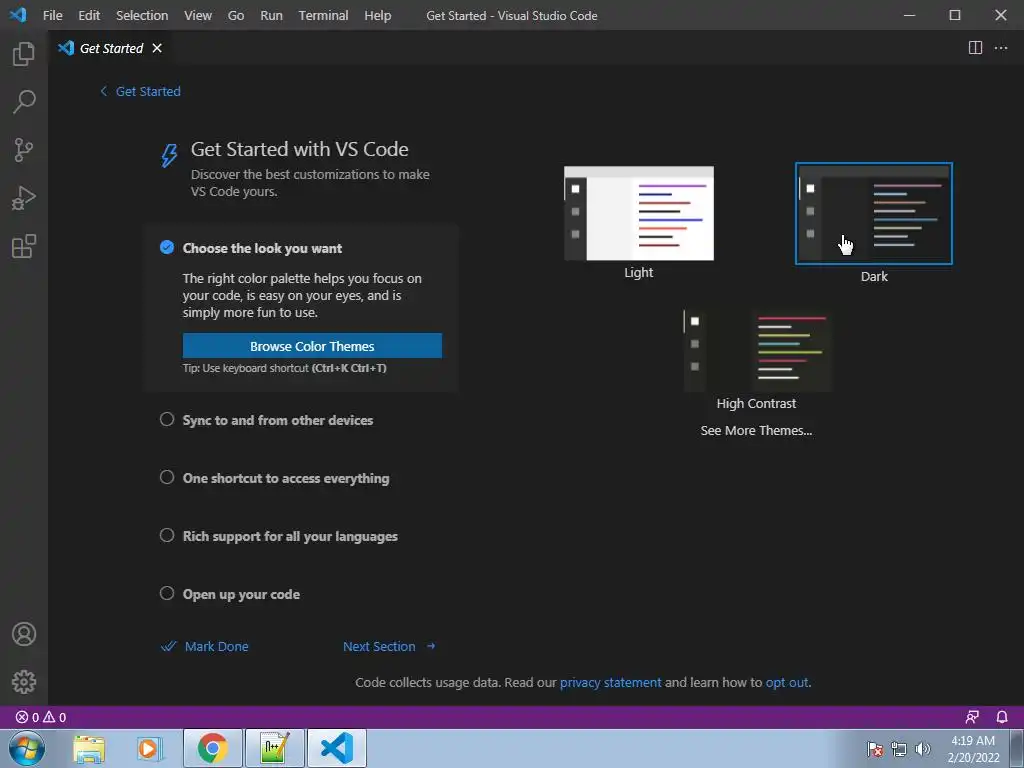1024x768 pixels.
Task: Open the Source Control view
Action: tap(24, 150)
